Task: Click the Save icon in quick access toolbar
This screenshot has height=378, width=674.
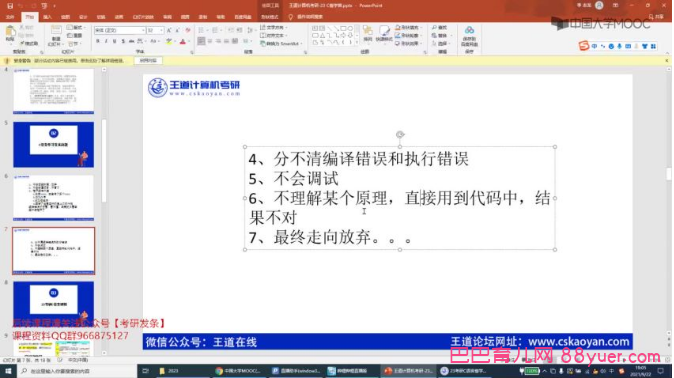Action: 10,6
